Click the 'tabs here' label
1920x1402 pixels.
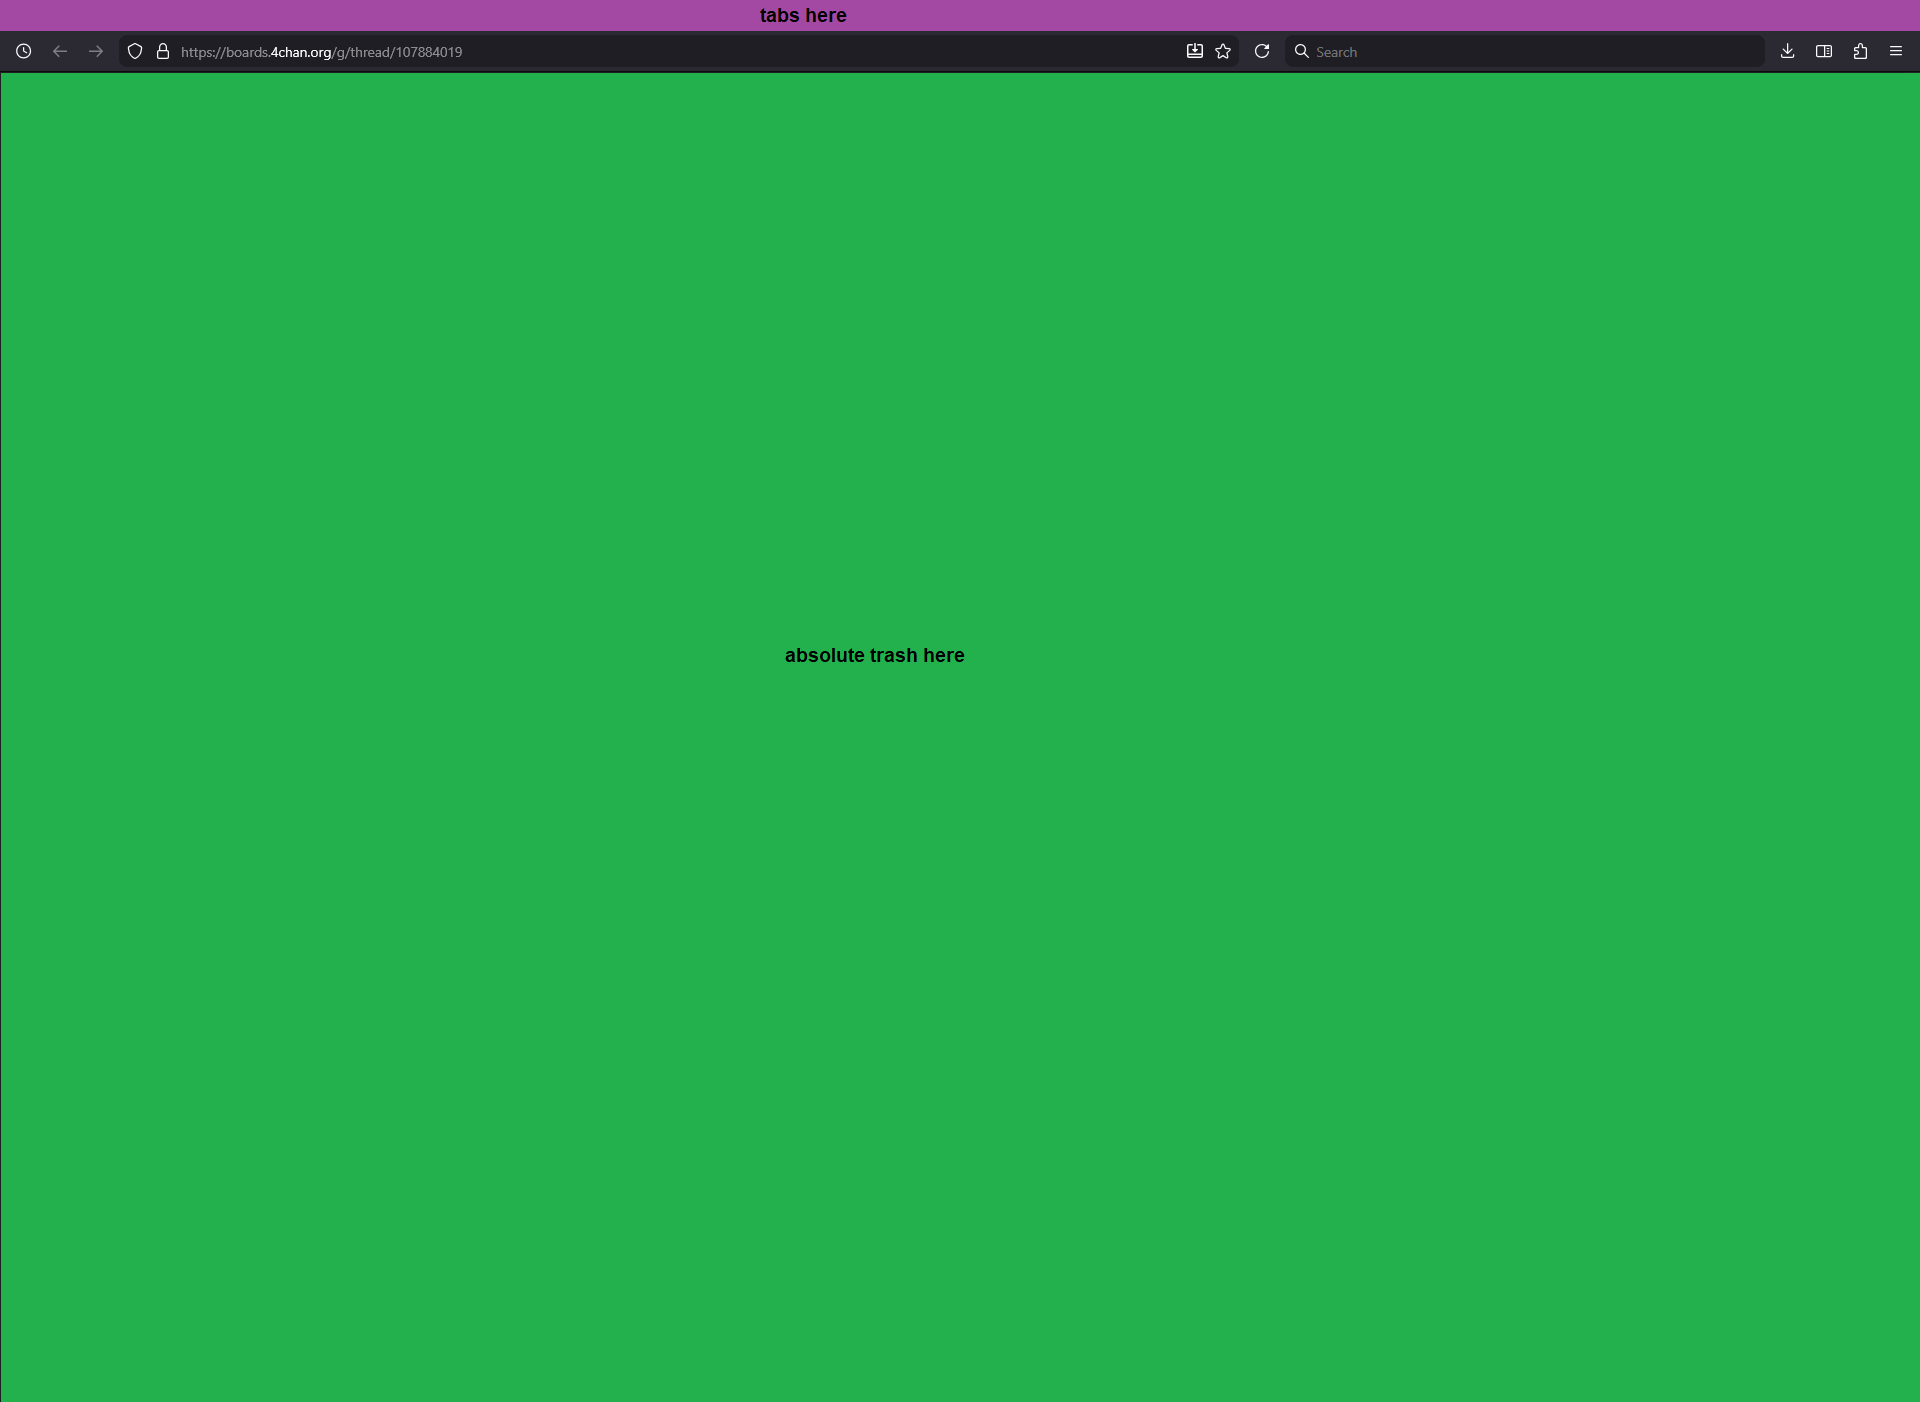[803, 15]
